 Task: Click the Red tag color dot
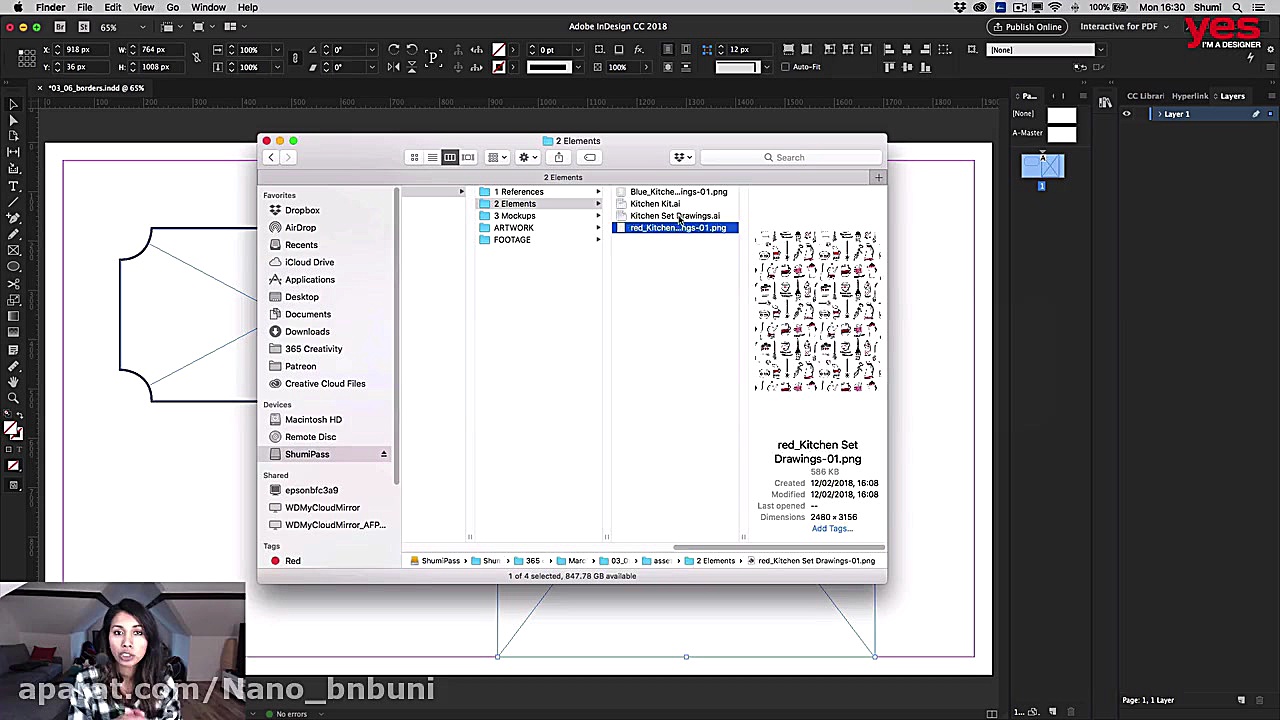coord(275,561)
